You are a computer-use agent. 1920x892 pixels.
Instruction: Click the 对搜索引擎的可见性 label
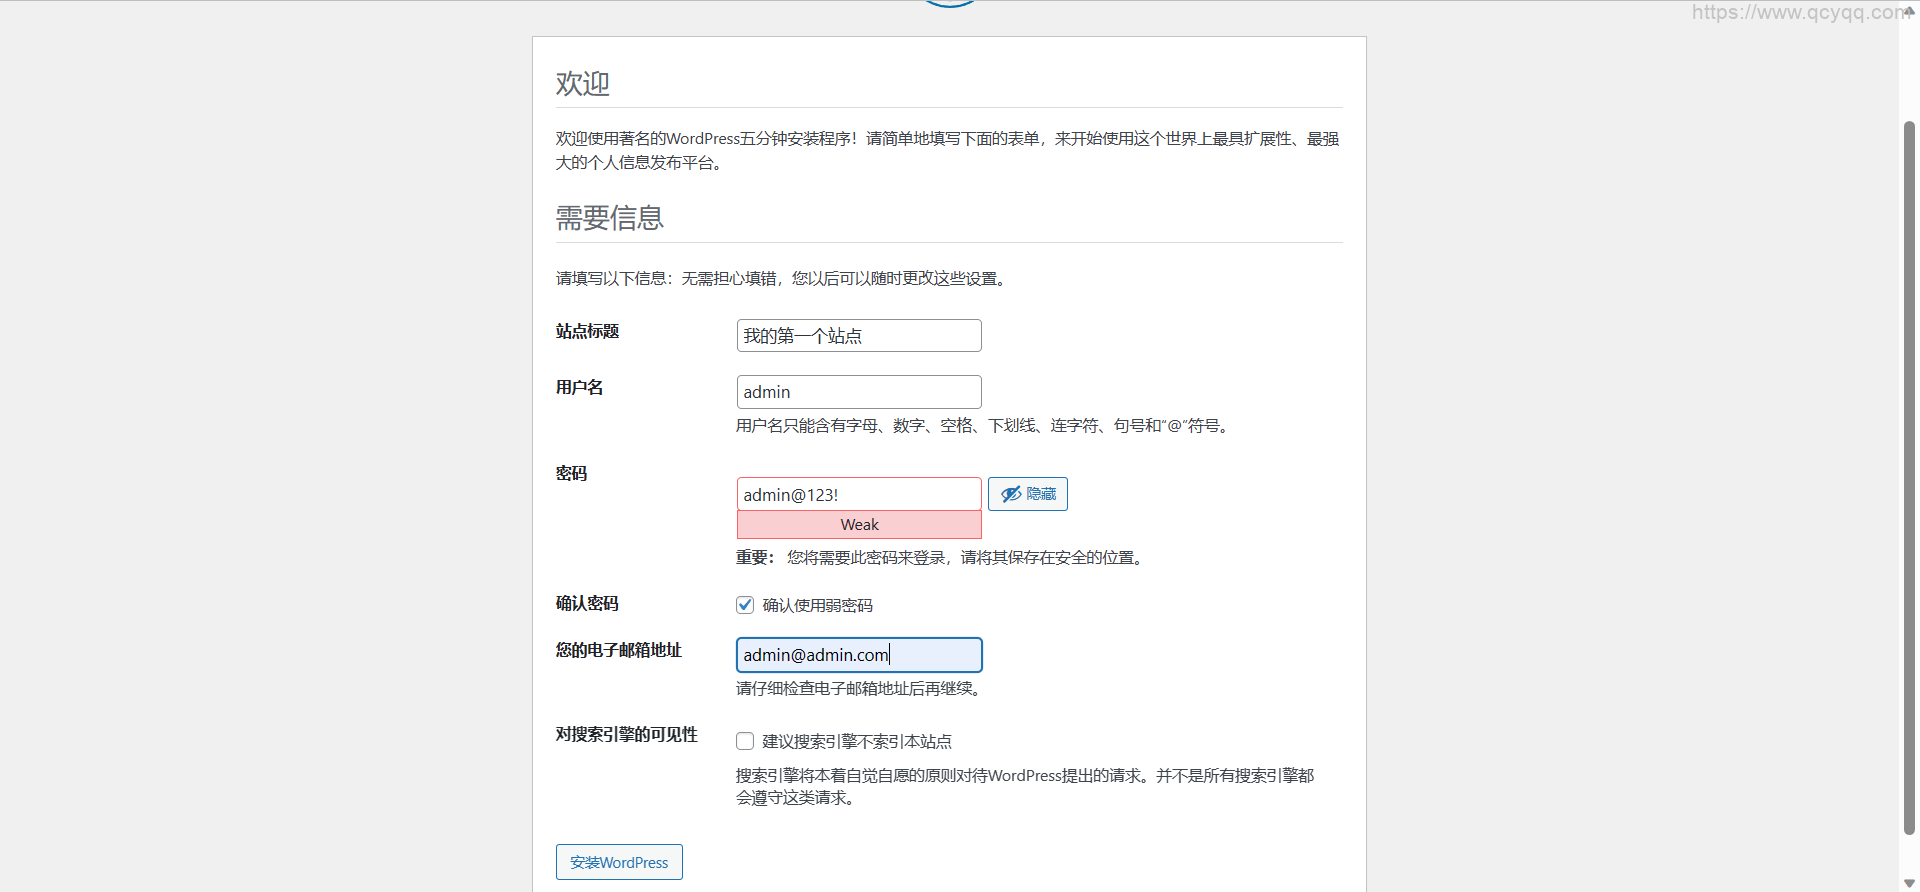[x=626, y=735]
